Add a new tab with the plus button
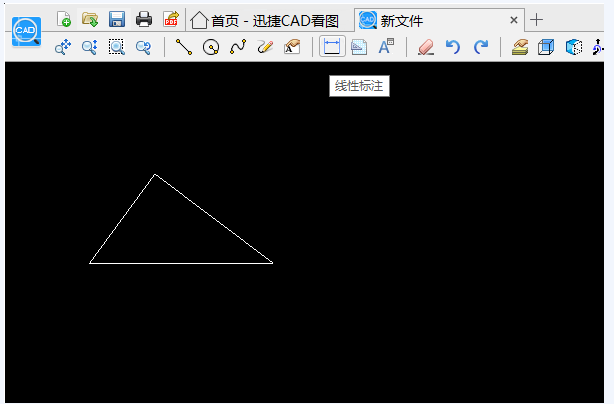Screen dimensions: 614x404 (536, 20)
